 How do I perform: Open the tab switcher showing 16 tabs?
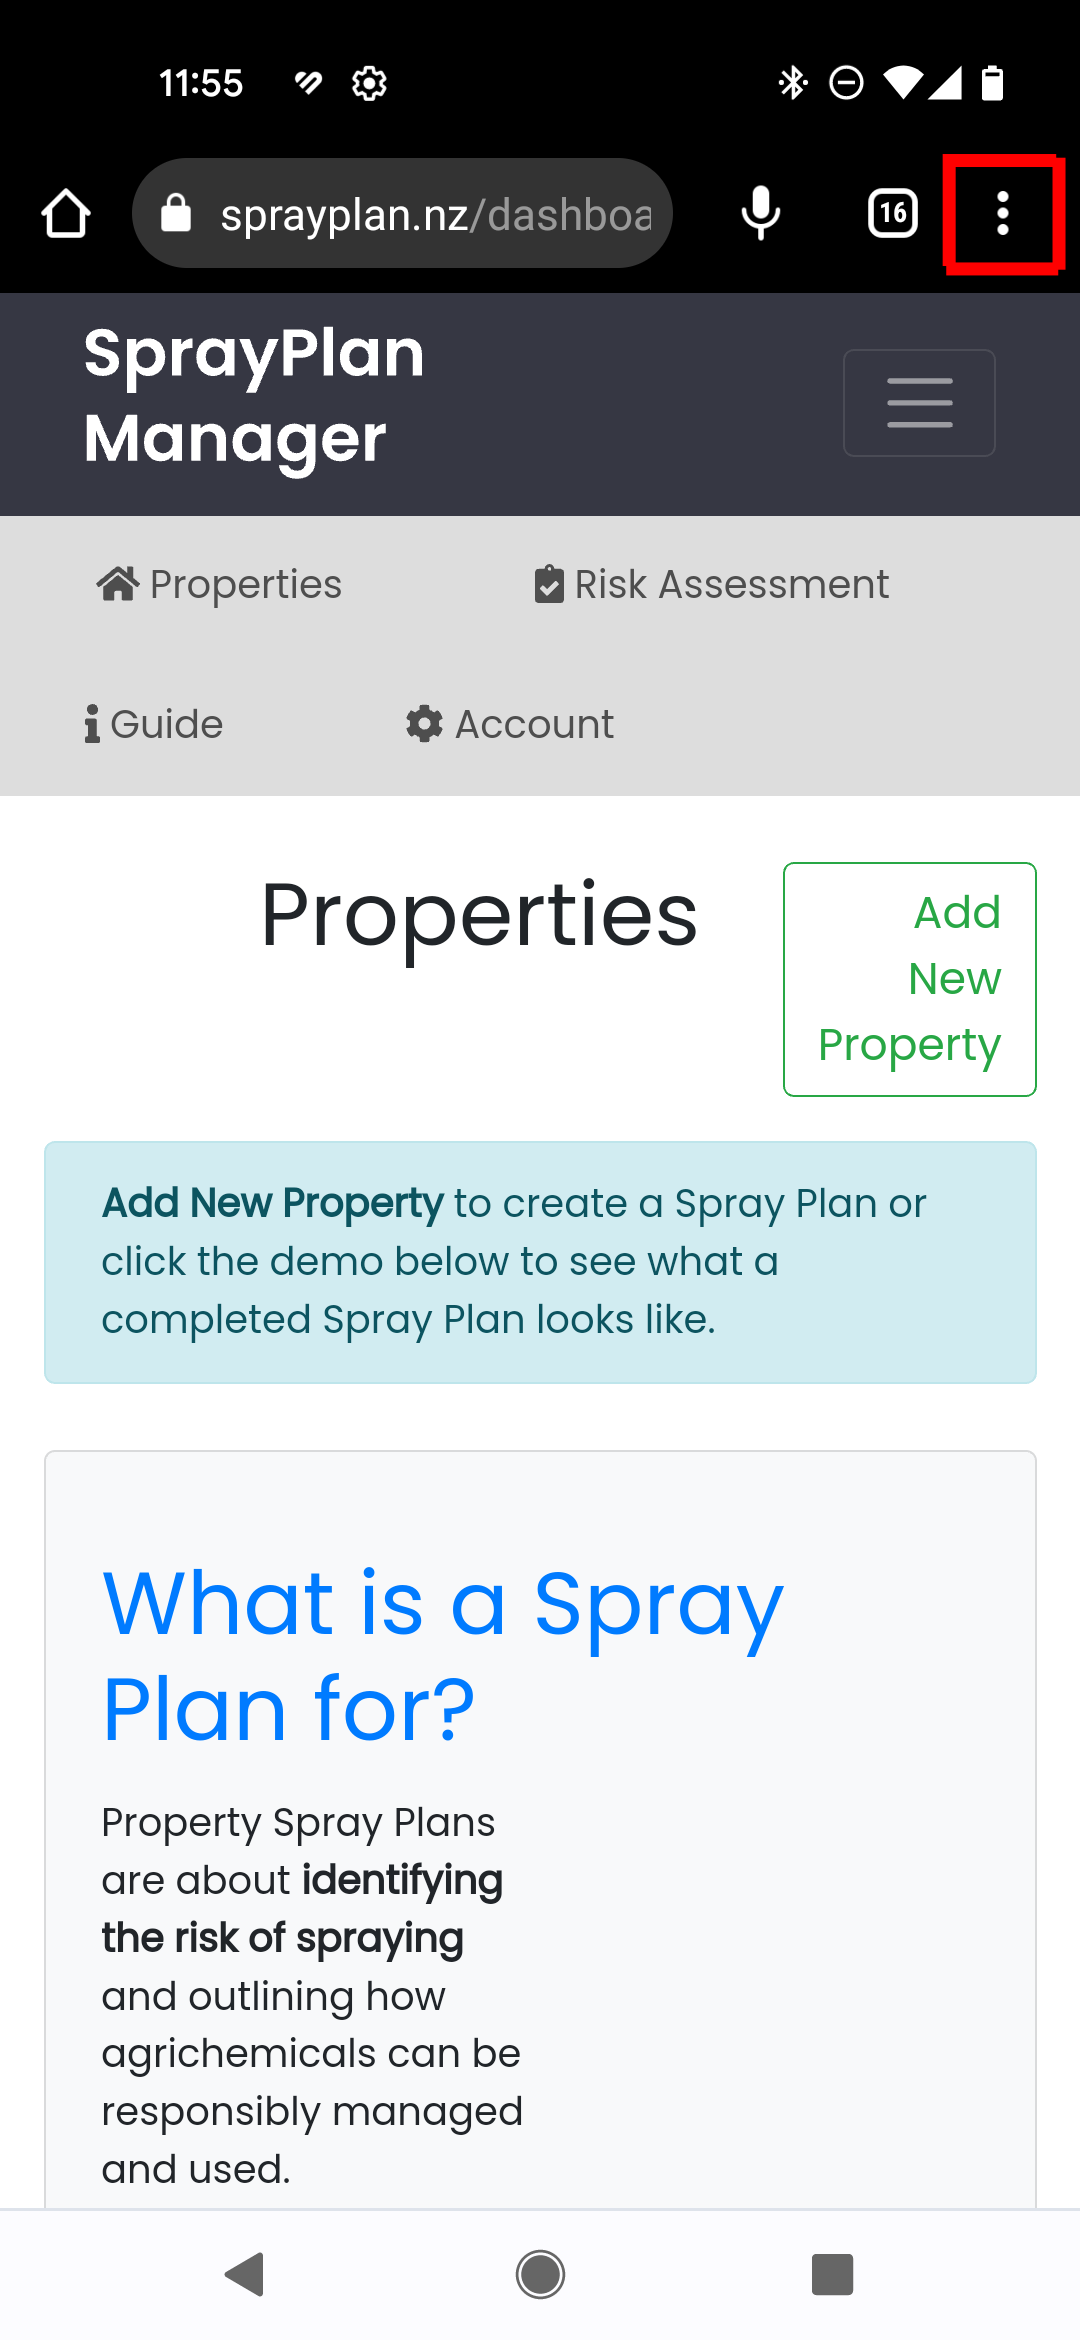890,212
